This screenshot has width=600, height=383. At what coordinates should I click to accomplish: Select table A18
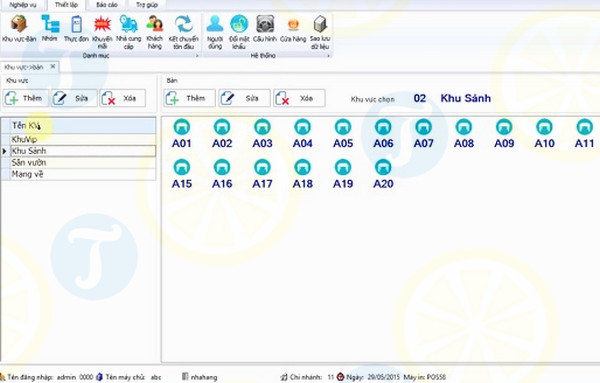click(303, 174)
